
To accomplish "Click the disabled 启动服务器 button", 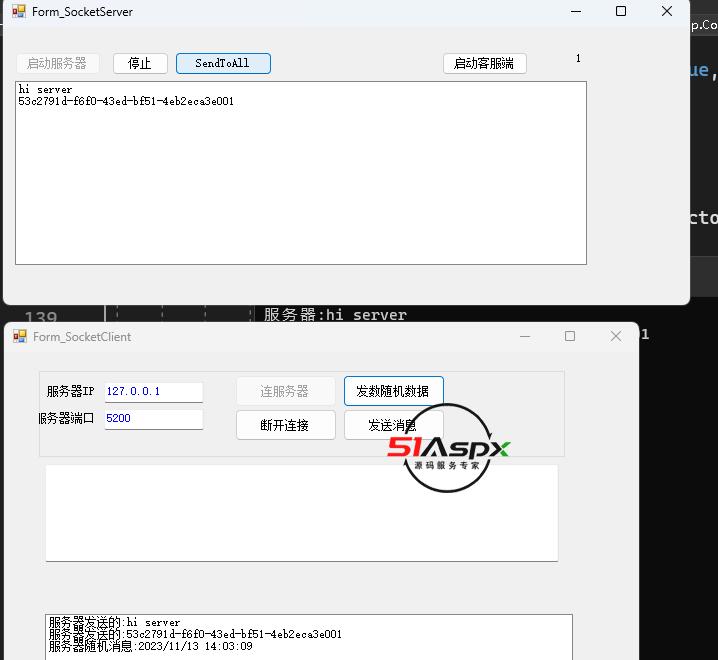I will pos(57,63).
